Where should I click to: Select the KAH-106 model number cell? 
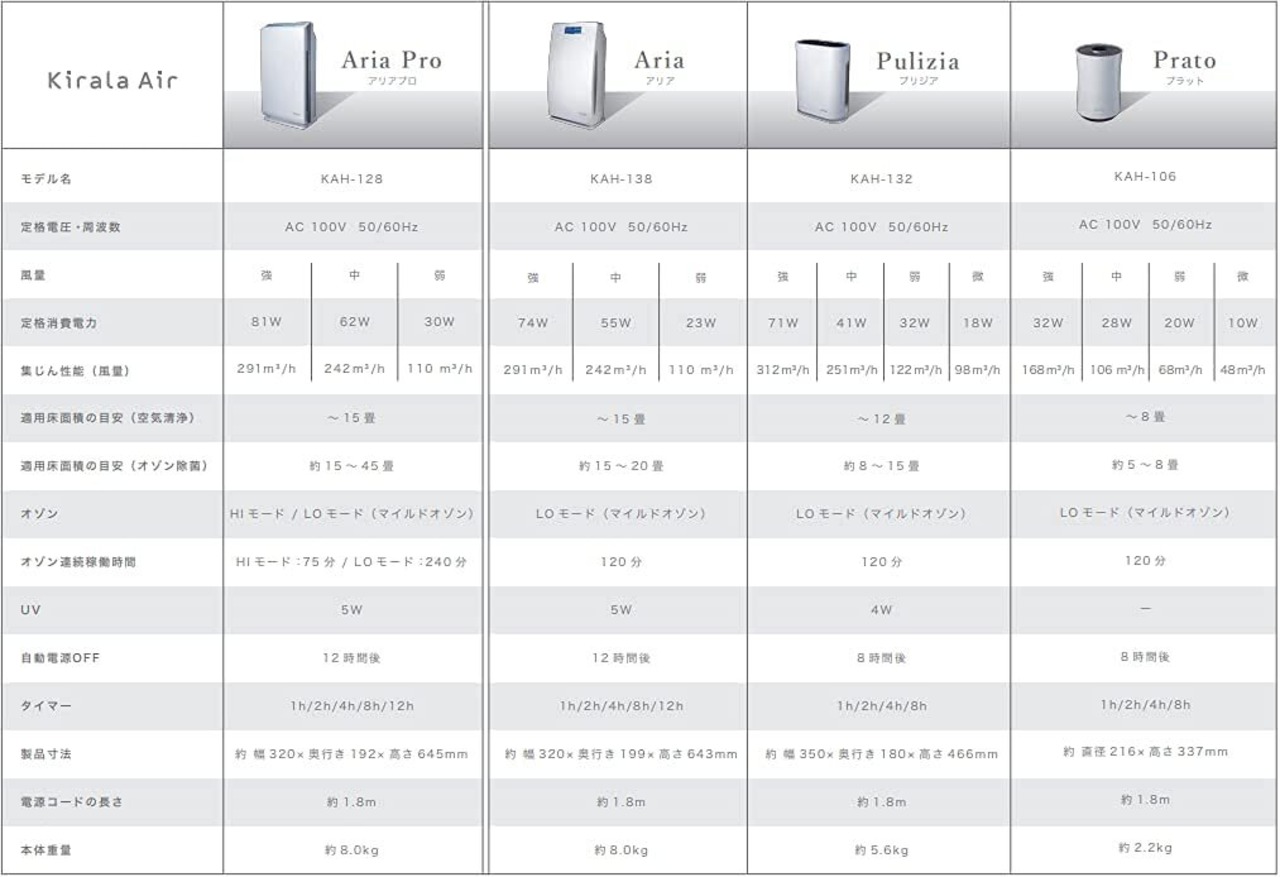point(1145,176)
